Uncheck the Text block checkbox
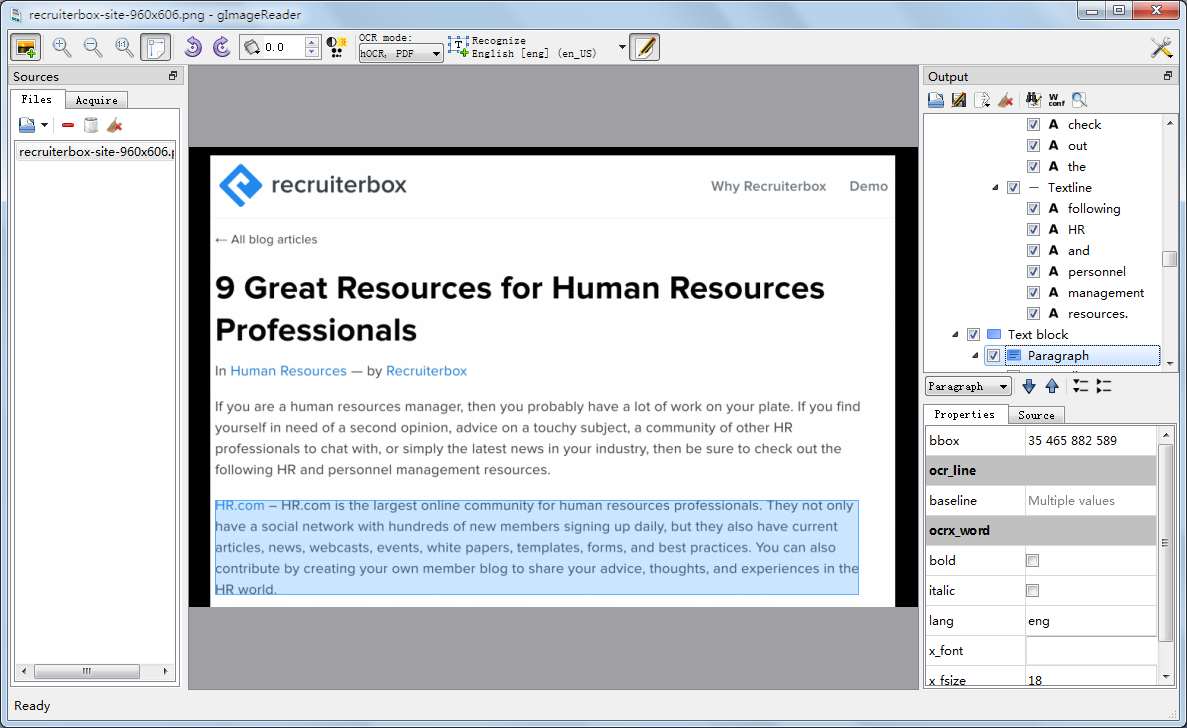Image resolution: width=1187 pixels, height=728 pixels. (974, 334)
